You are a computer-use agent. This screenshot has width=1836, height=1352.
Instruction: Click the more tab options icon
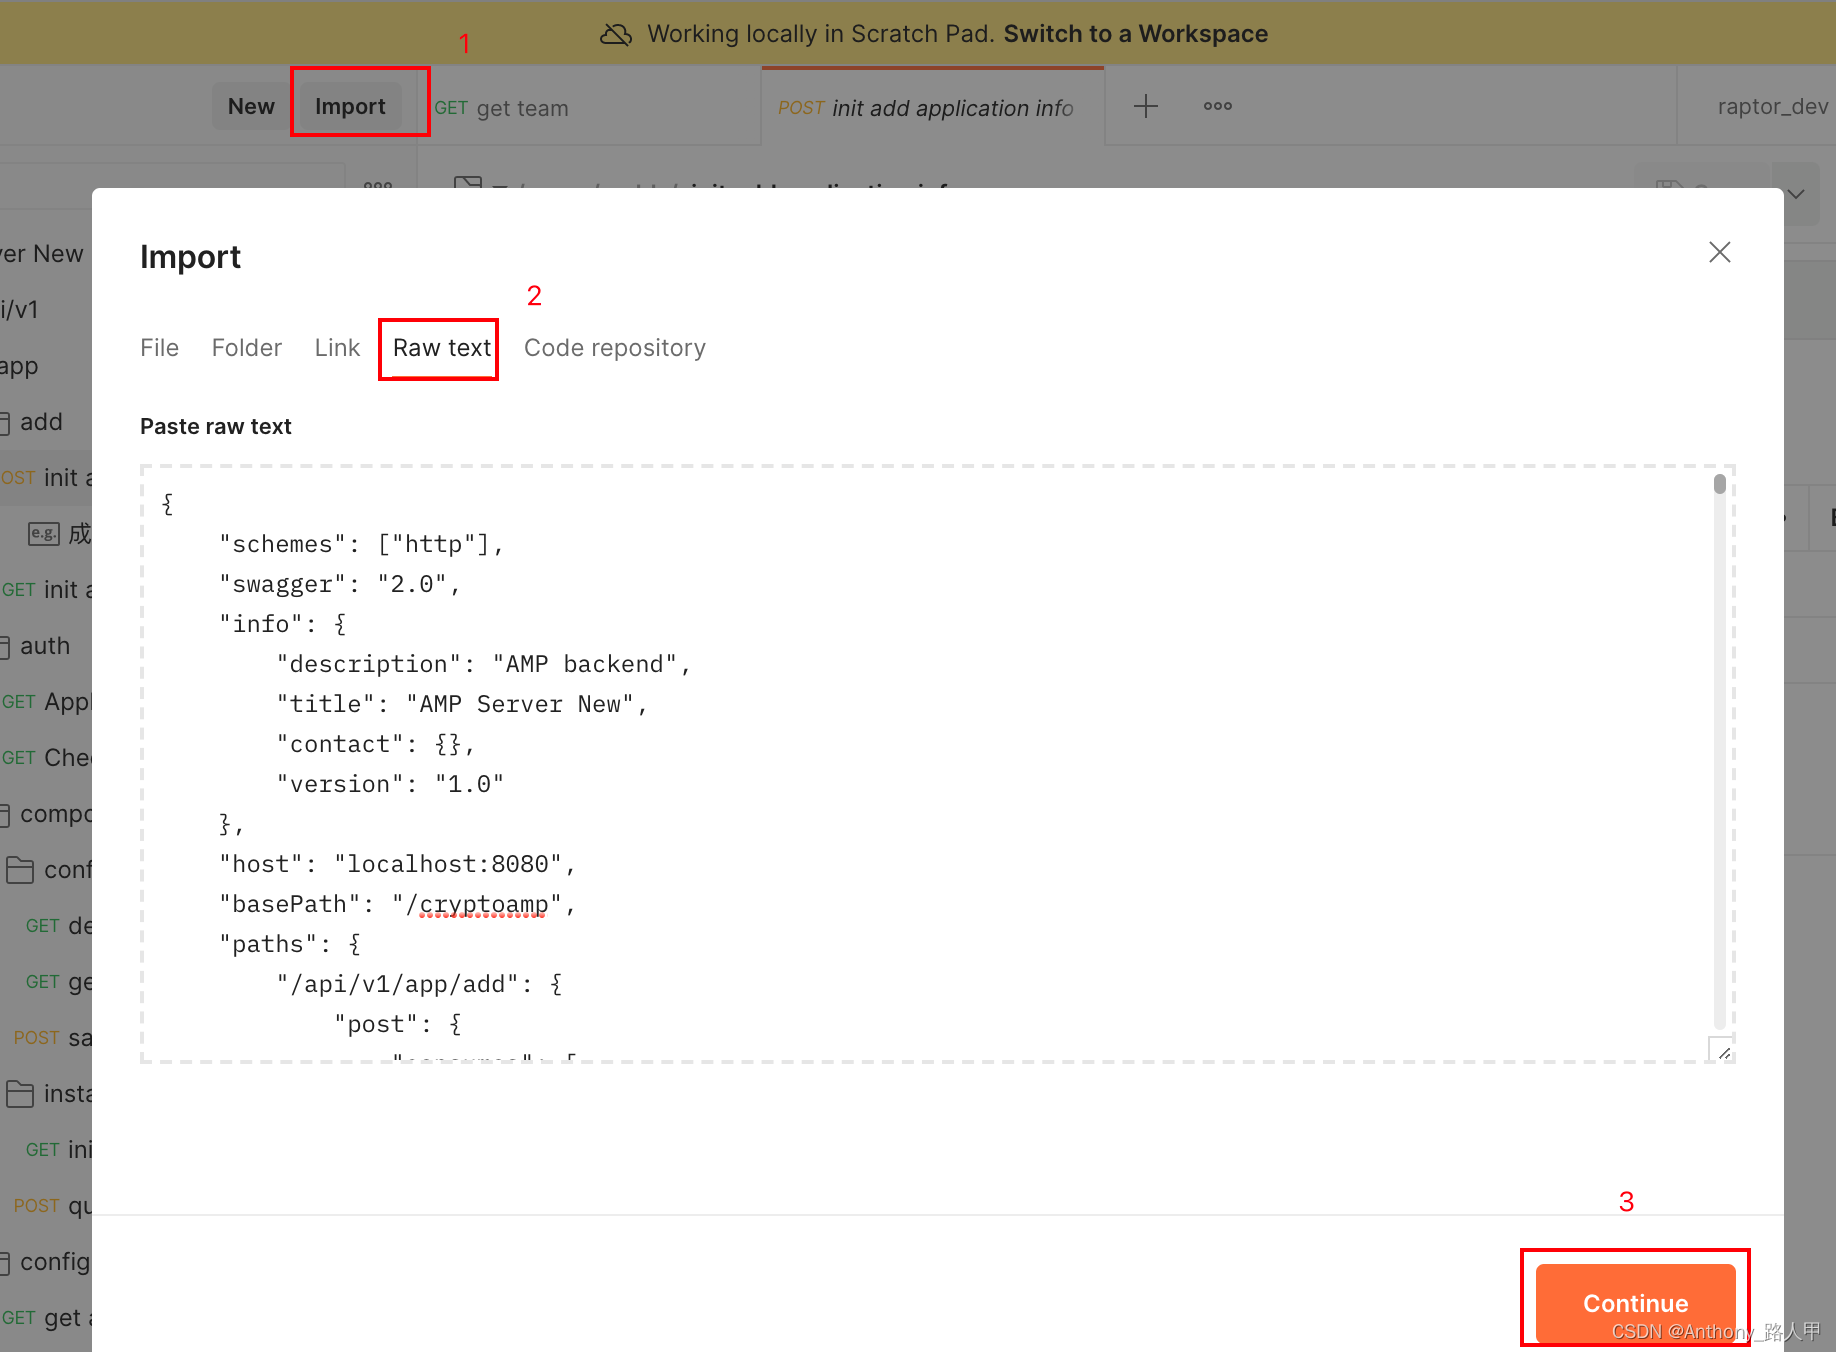pyautogui.click(x=1217, y=106)
